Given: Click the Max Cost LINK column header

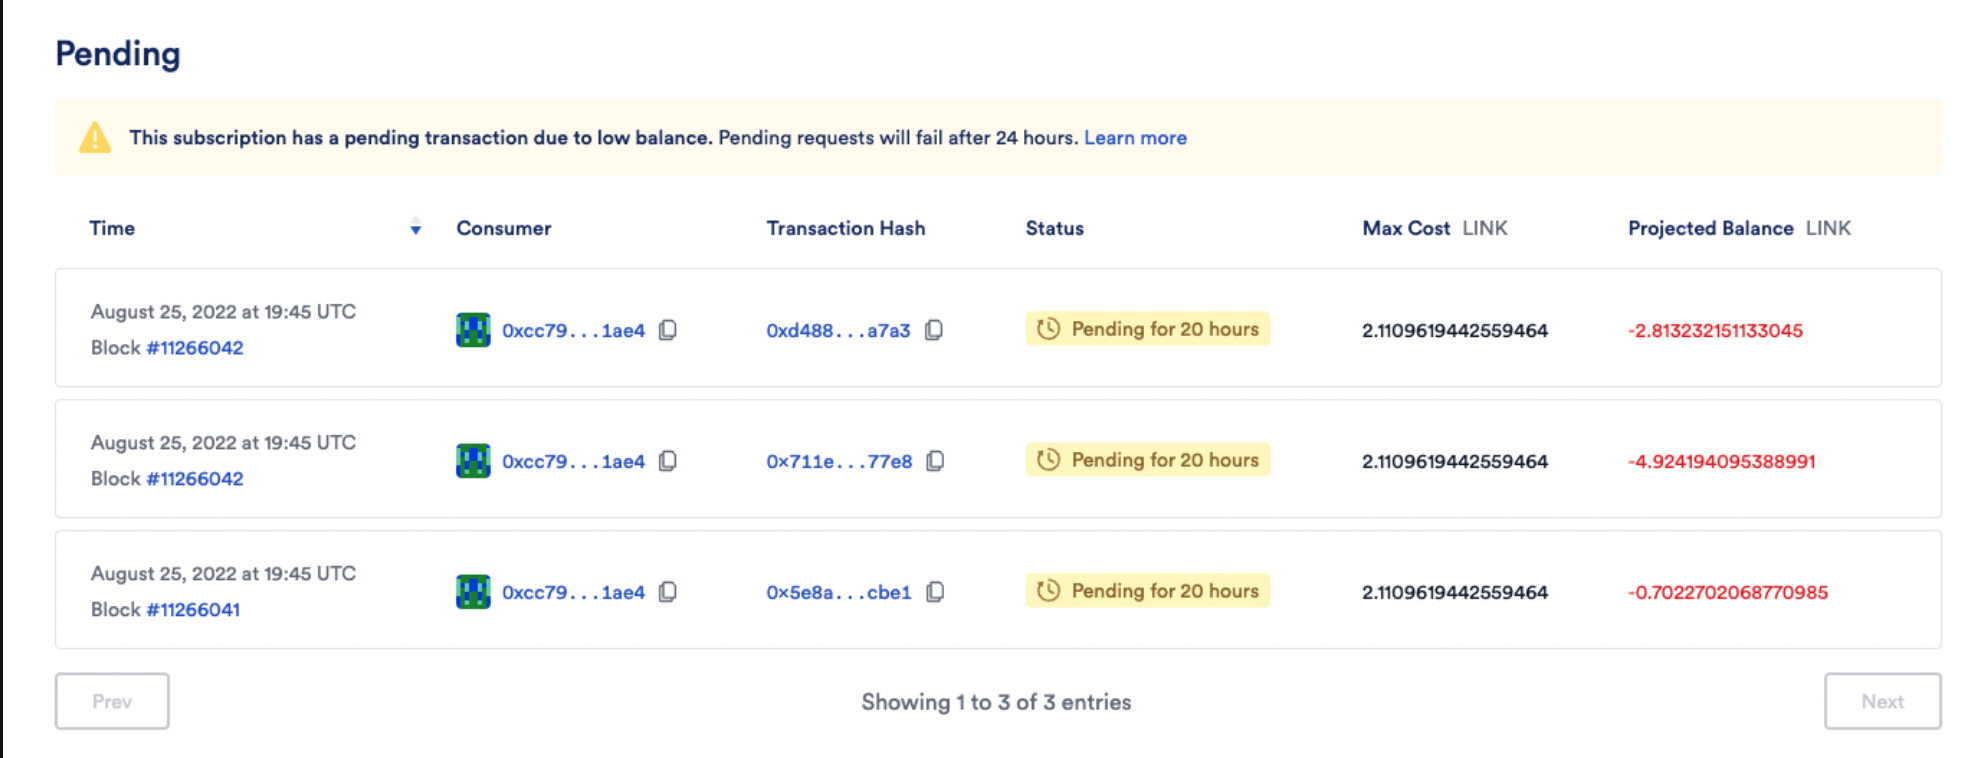Looking at the screenshot, I should point(1435,228).
